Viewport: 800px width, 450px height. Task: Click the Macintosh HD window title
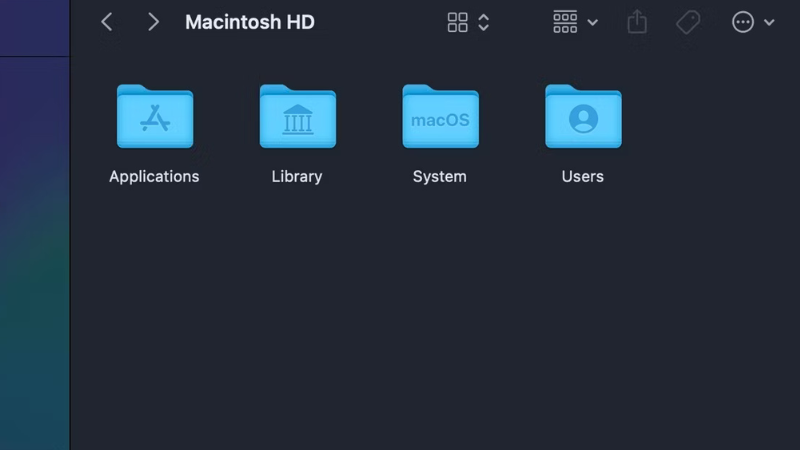[250, 22]
